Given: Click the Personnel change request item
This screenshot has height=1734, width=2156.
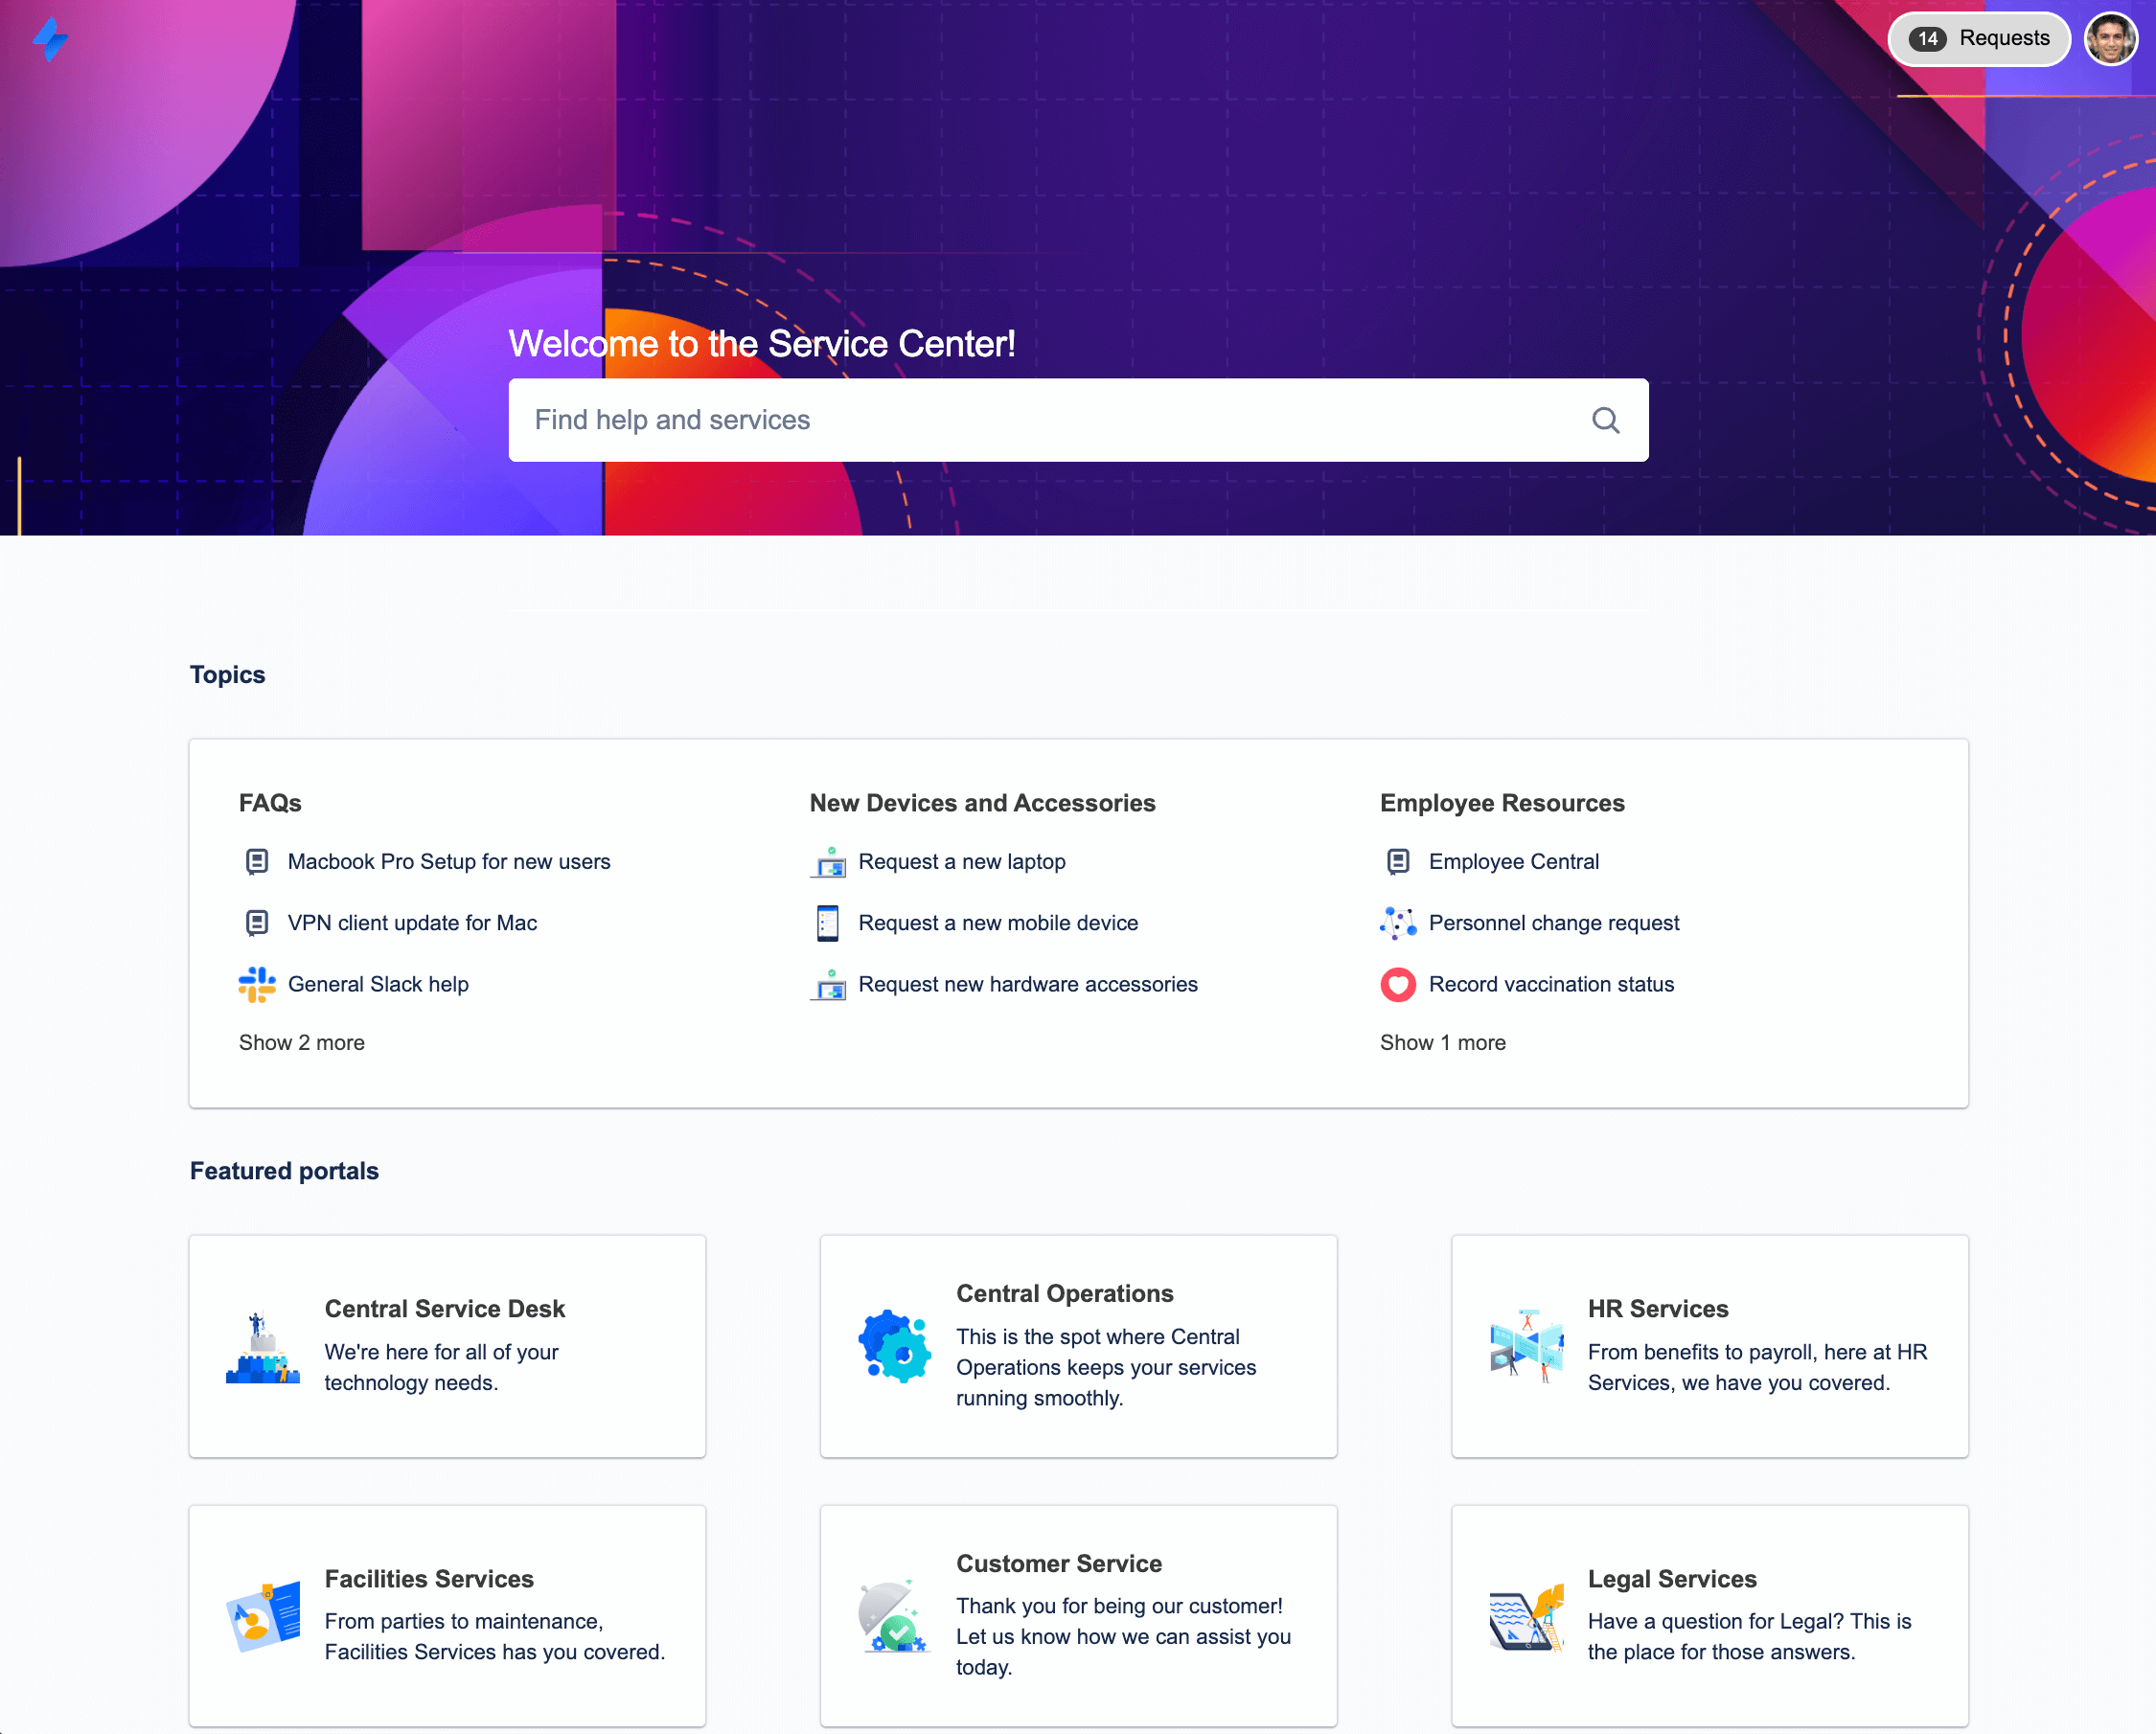Looking at the screenshot, I should (x=1554, y=922).
